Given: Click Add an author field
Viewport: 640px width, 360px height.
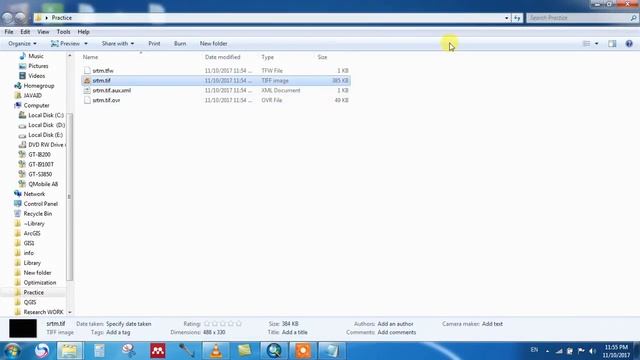Looking at the screenshot, I should pyautogui.click(x=395, y=324).
